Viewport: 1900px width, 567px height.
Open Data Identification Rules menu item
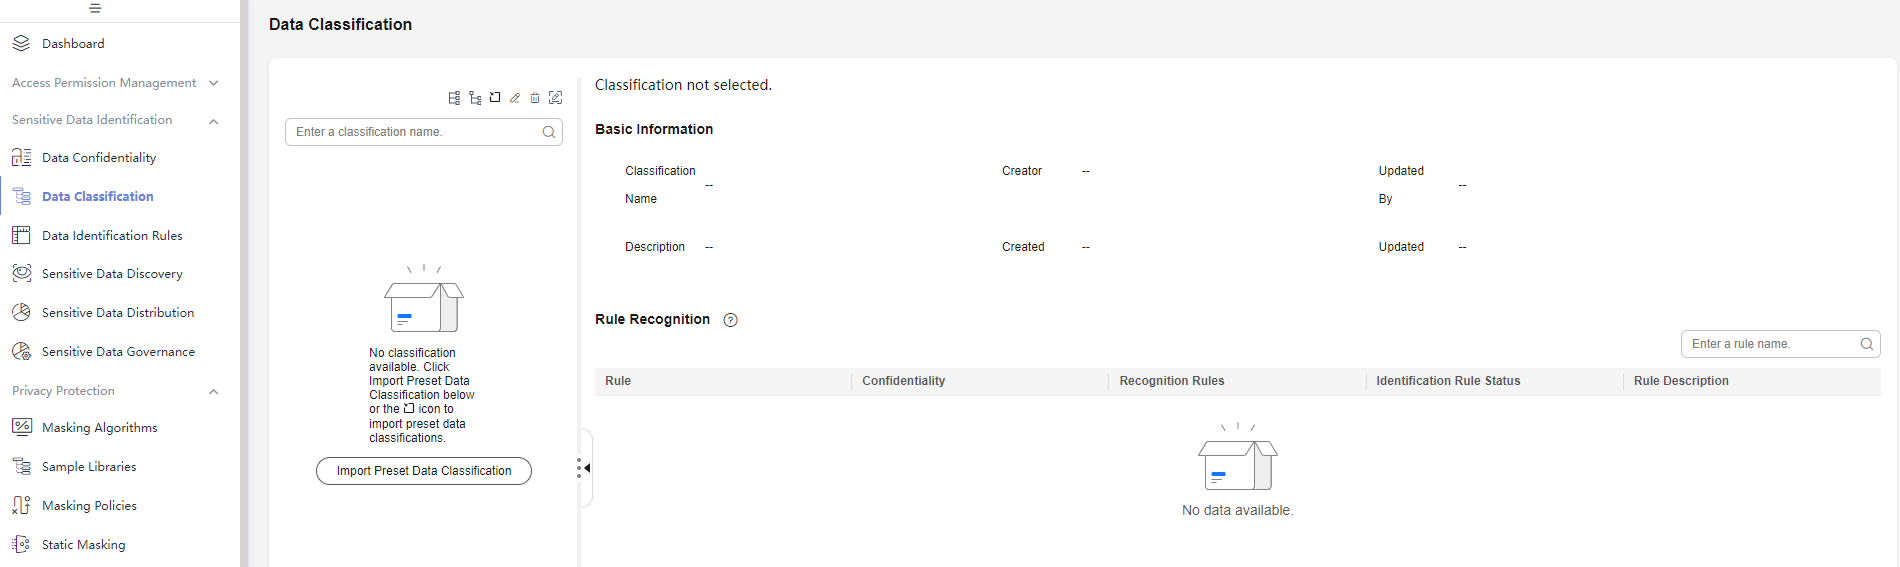click(x=112, y=236)
